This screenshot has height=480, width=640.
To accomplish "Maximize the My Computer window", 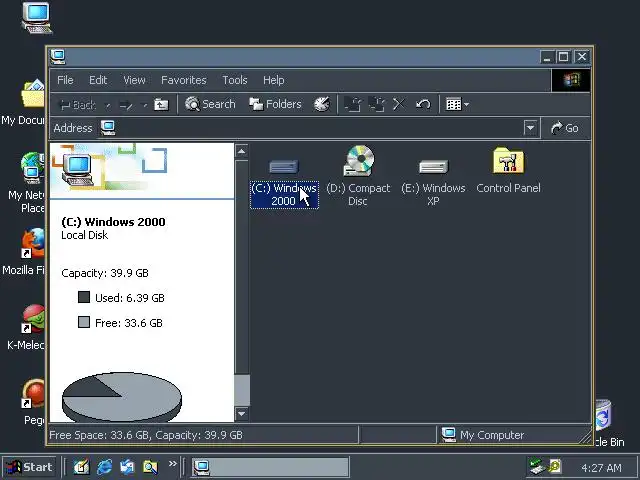I will (564, 57).
